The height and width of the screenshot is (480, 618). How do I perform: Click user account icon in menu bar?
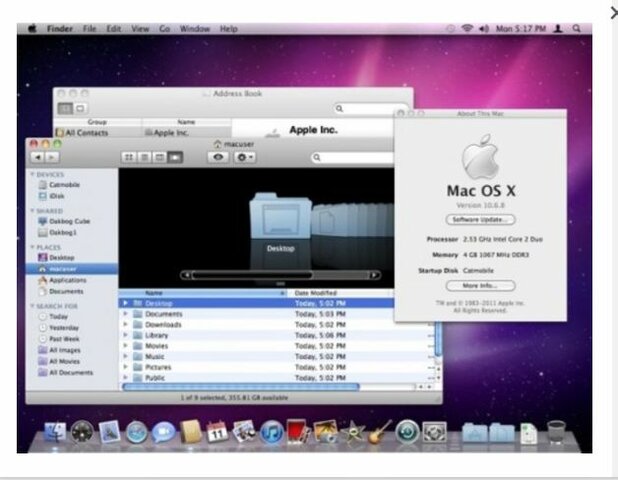click(x=558, y=28)
